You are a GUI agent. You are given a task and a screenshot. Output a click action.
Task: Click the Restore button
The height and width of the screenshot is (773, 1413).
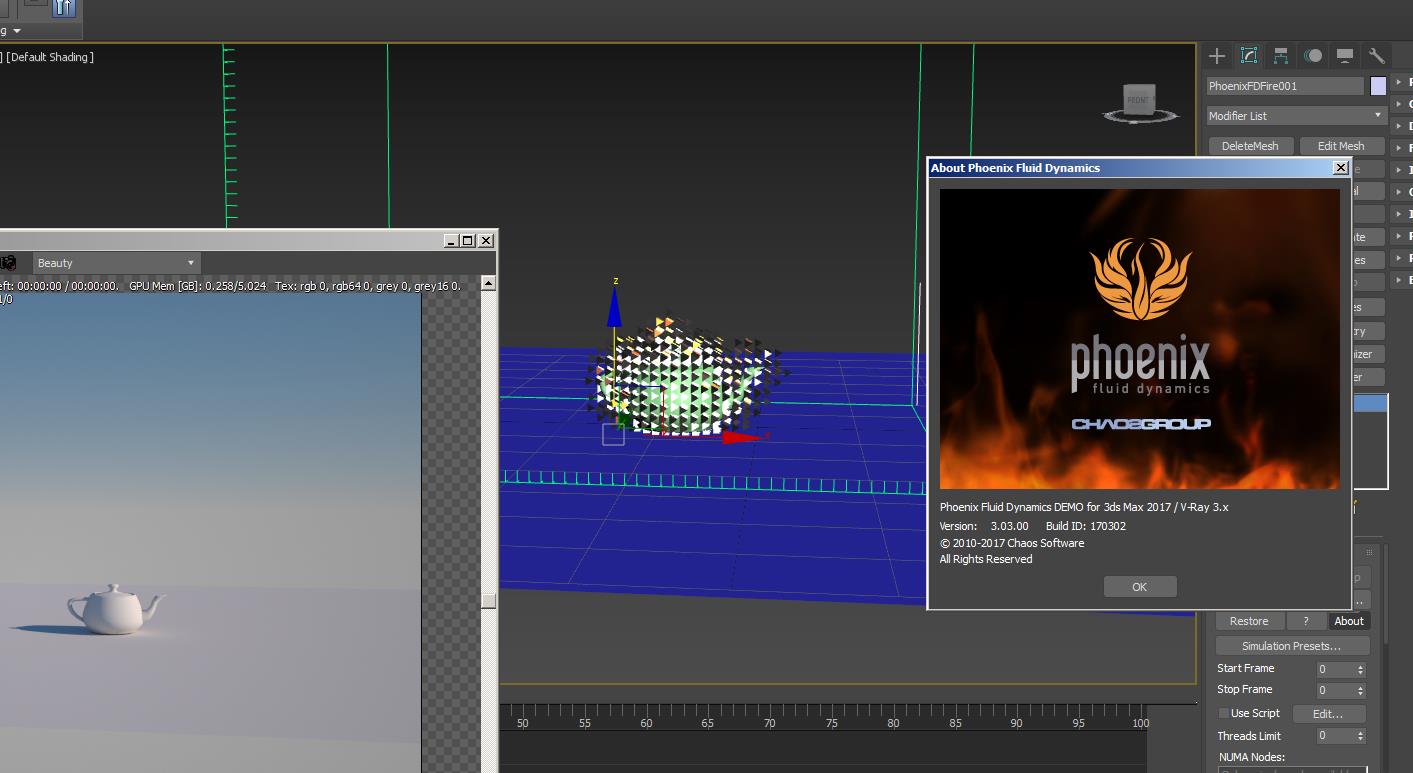point(1249,621)
